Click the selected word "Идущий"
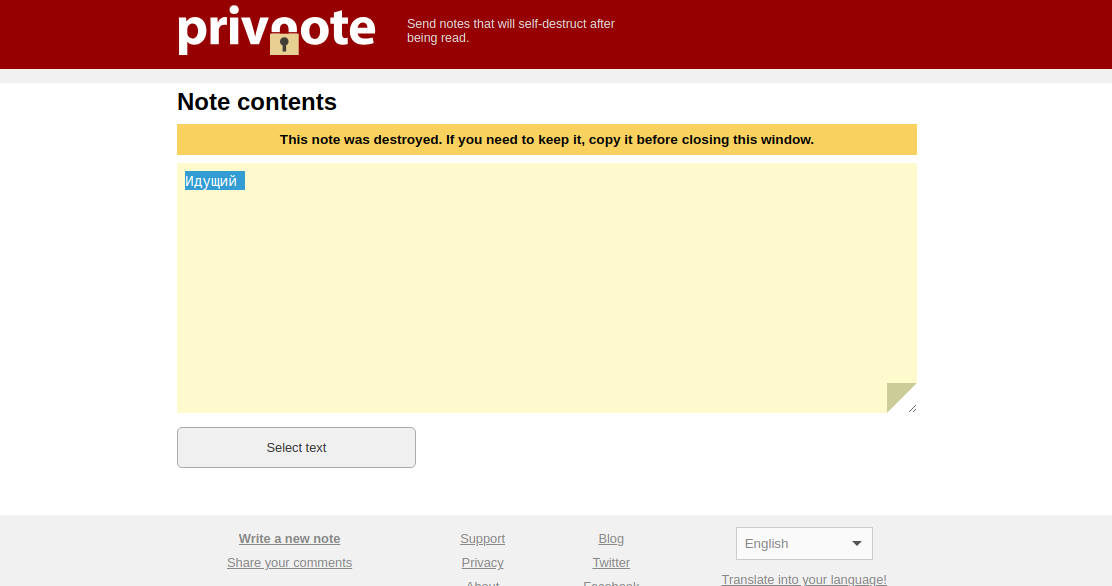The image size is (1112, 586). [211, 181]
